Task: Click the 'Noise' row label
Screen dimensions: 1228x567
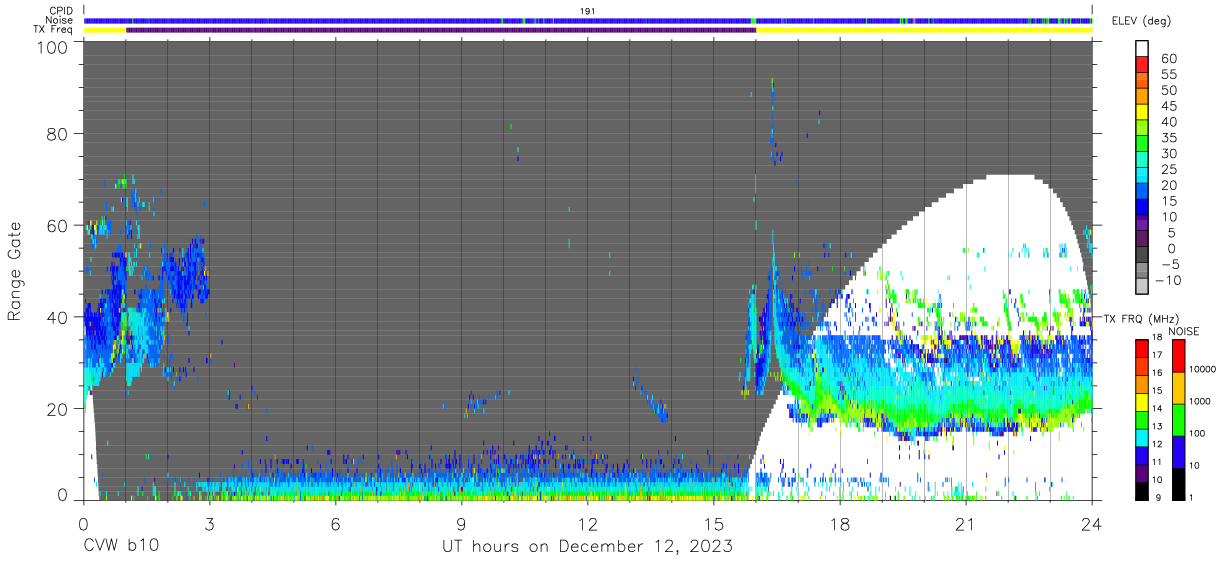Action: pos(59,20)
